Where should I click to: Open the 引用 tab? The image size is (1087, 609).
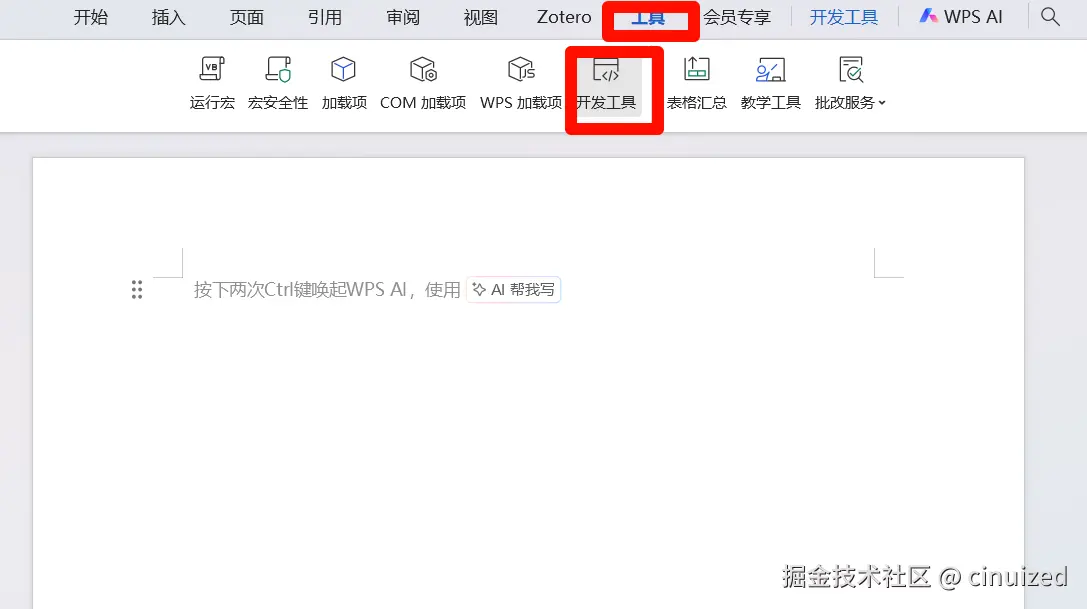pyautogui.click(x=324, y=17)
